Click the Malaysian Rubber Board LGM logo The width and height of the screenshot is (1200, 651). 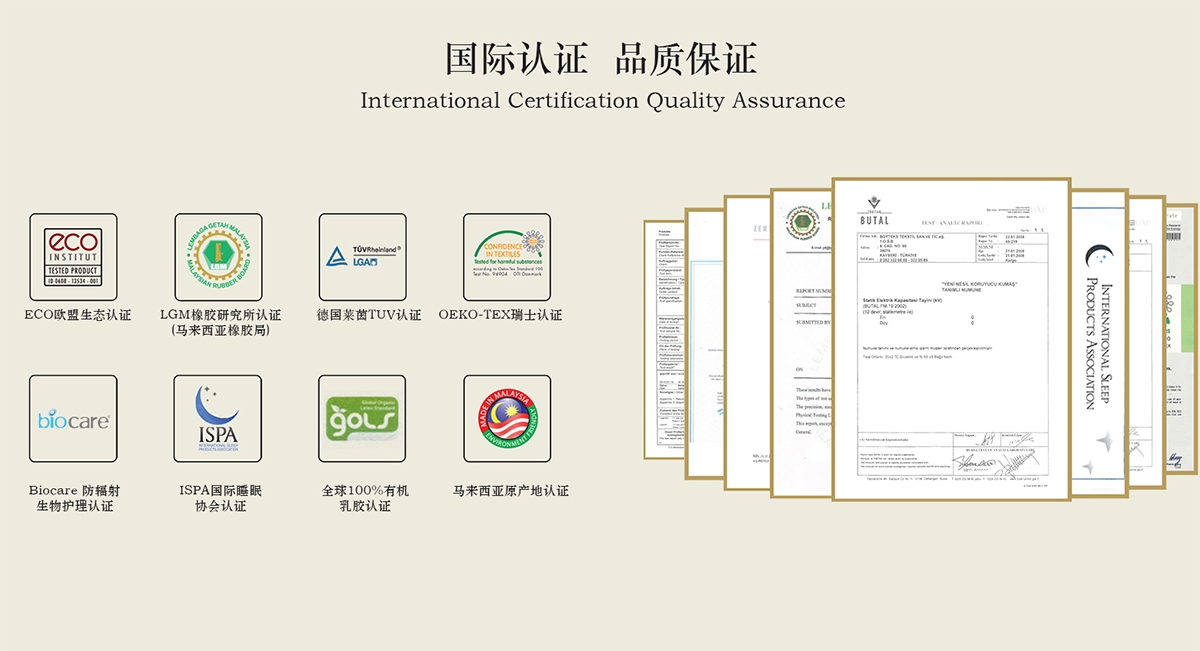click(218, 257)
